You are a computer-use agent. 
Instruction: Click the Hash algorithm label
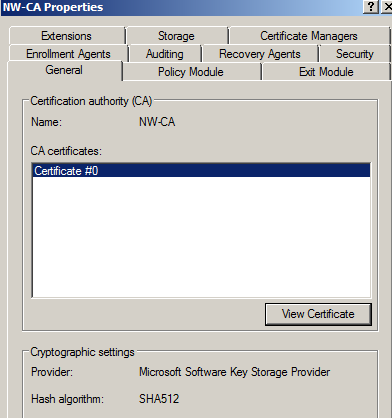[67, 399]
